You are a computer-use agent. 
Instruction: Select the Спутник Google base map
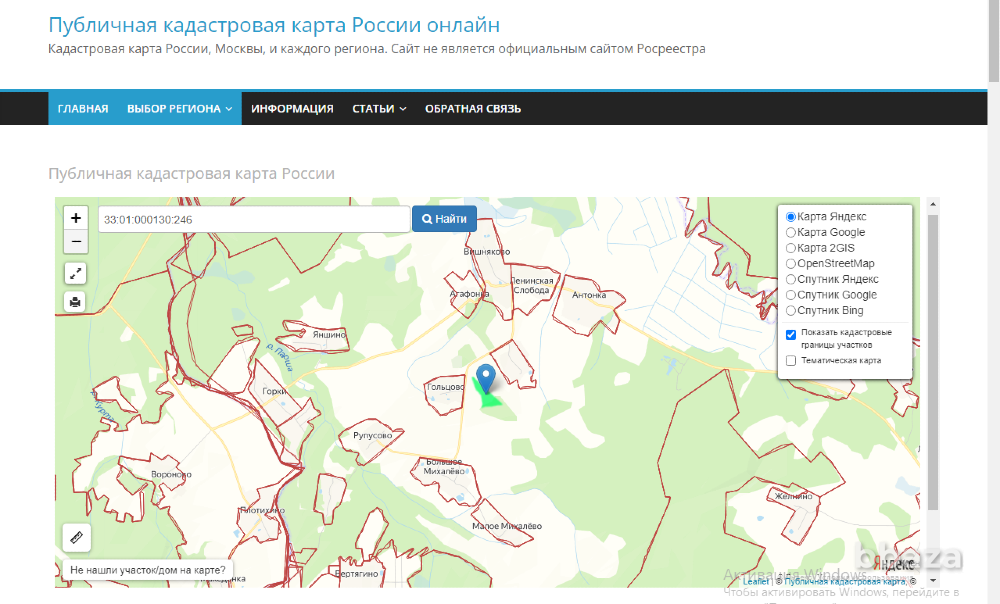[x=790, y=294]
